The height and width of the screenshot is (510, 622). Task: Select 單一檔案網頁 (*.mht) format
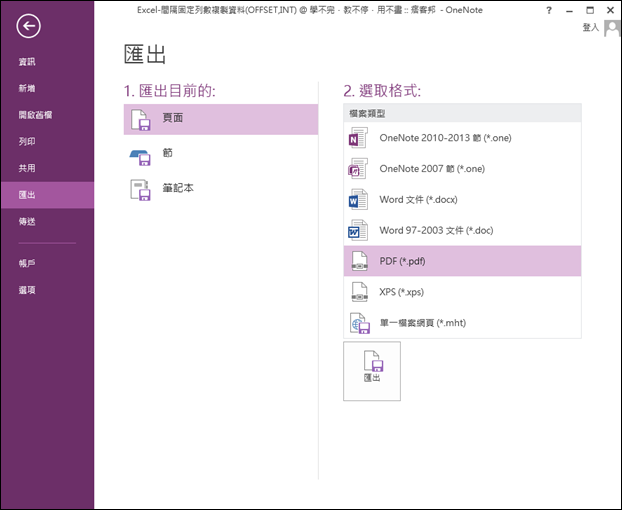(462, 323)
